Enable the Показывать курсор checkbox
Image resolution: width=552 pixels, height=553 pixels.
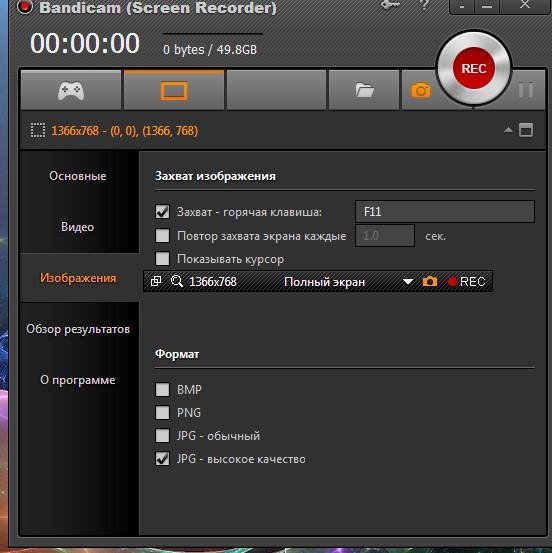point(162,259)
